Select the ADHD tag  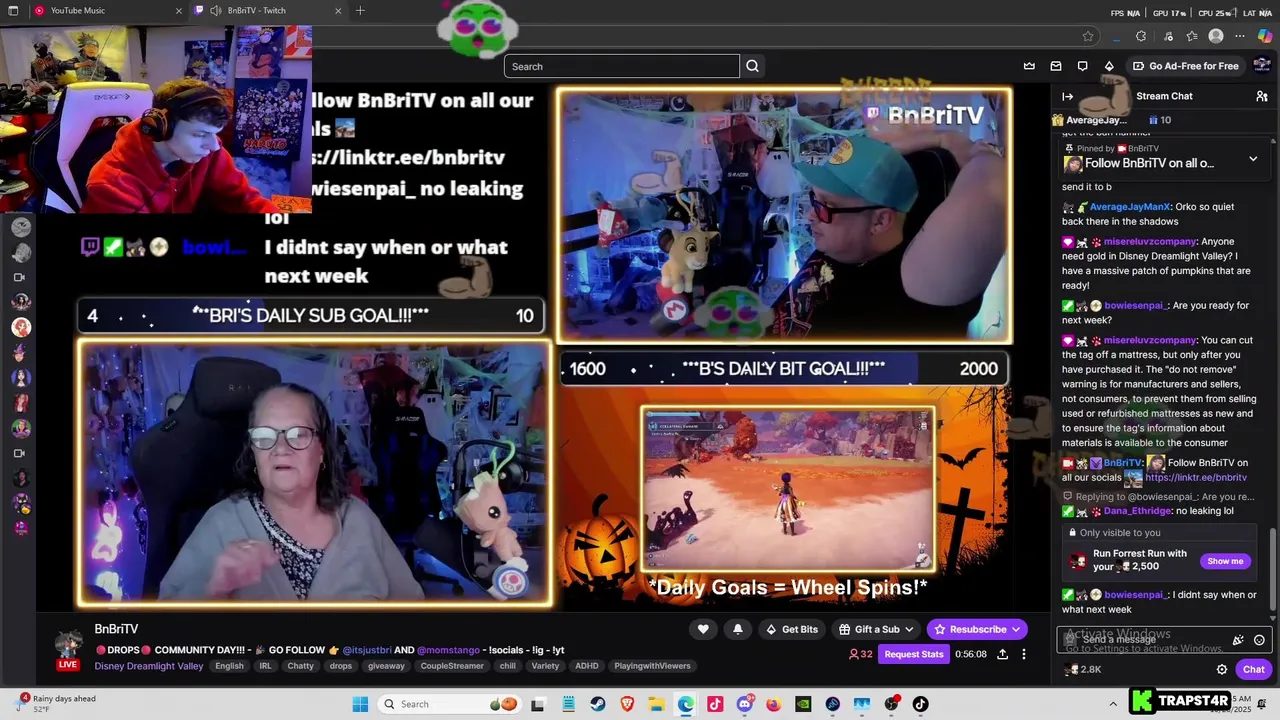(586, 666)
